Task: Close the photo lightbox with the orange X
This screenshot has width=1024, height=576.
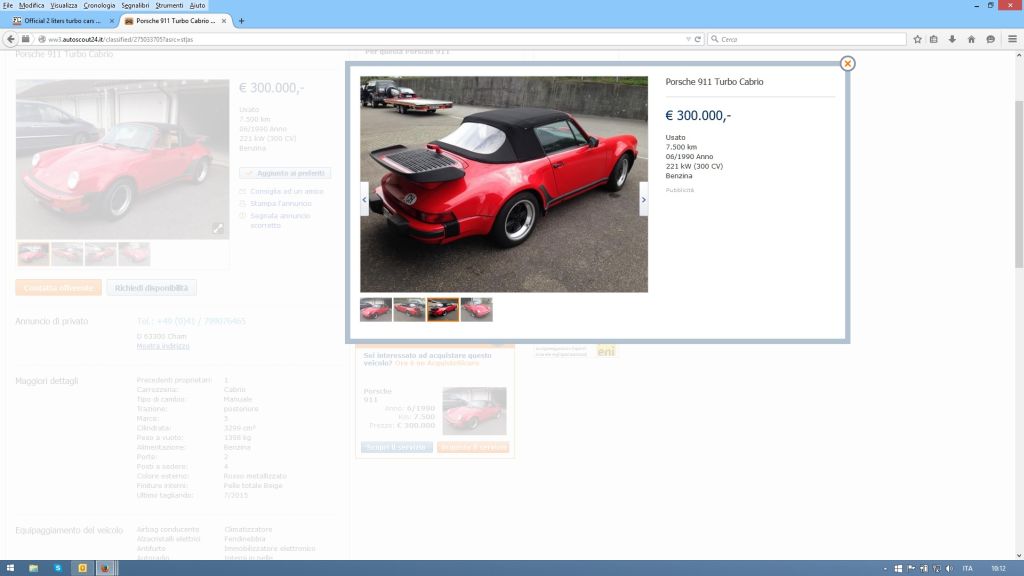Action: [847, 63]
